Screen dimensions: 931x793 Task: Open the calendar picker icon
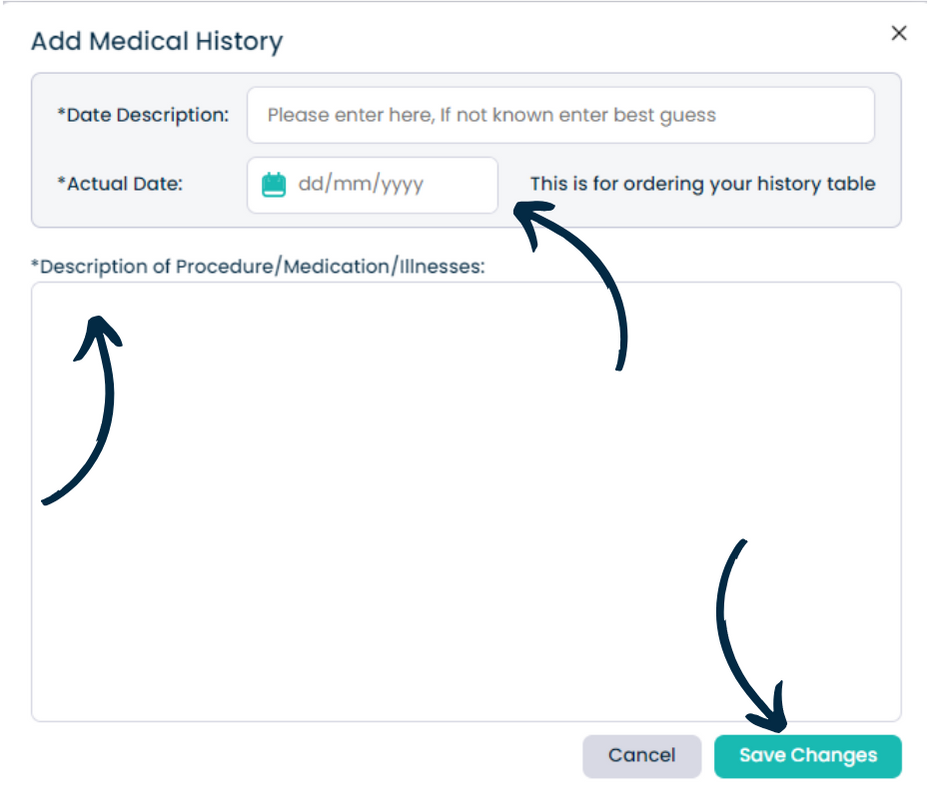pos(273,185)
